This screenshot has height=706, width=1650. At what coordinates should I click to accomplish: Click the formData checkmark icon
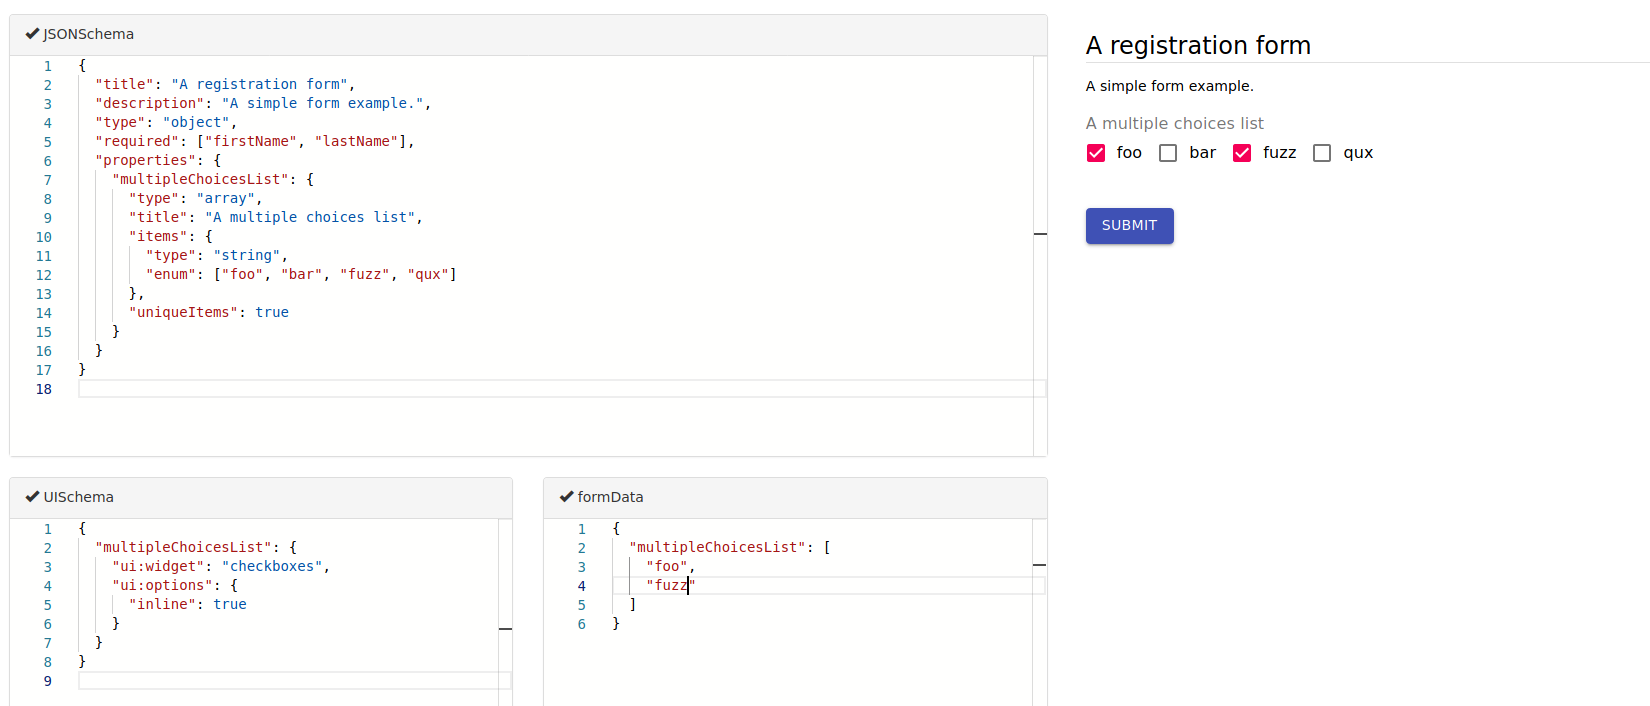pyautogui.click(x=566, y=497)
